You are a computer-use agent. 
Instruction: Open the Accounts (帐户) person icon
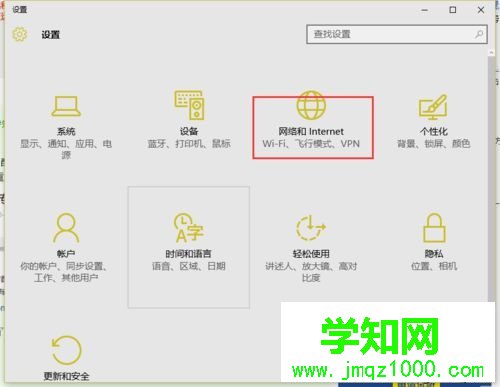coord(66,228)
